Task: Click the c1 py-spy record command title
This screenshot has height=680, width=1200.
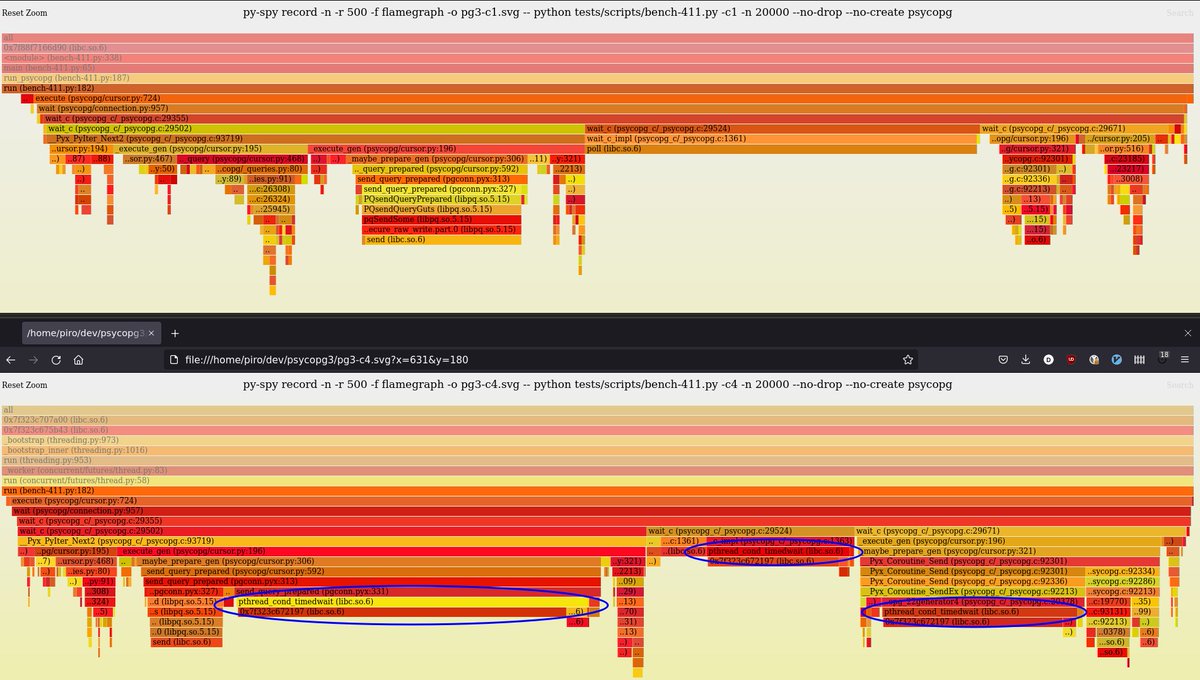Action: [598, 13]
